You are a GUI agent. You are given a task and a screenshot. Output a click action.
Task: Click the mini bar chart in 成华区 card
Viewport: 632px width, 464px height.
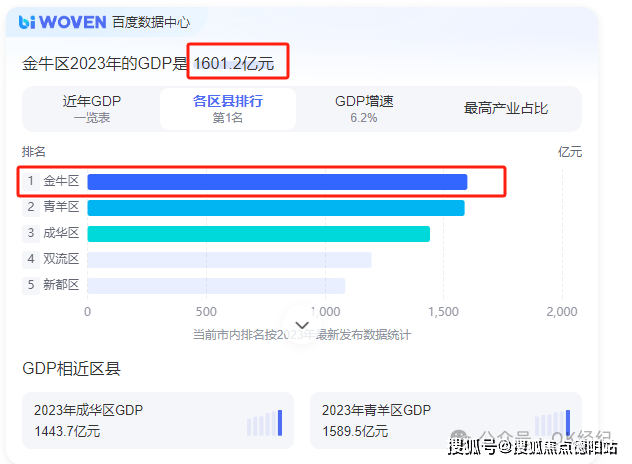tap(264, 422)
